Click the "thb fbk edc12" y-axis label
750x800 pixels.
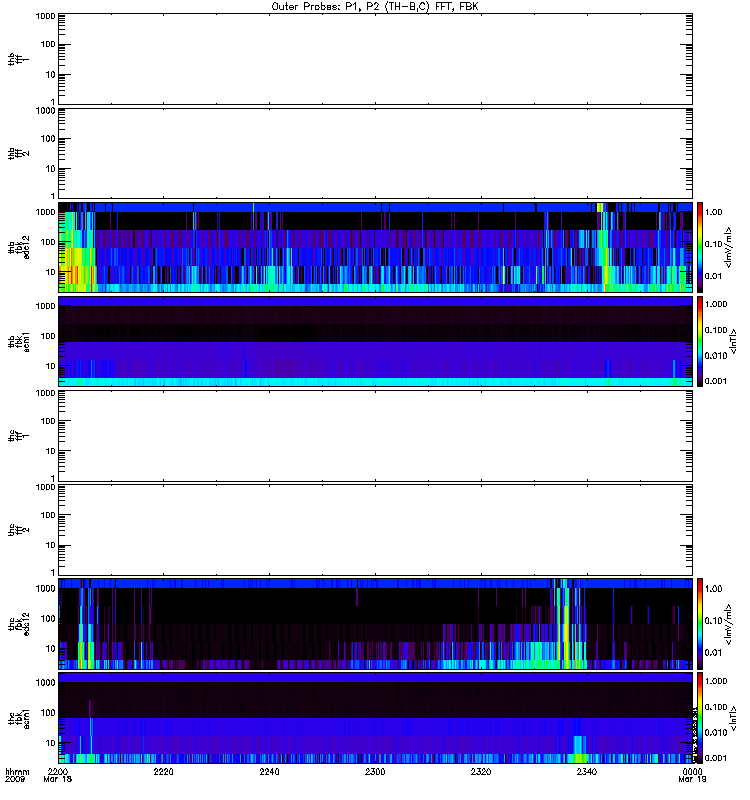[x=19, y=247]
